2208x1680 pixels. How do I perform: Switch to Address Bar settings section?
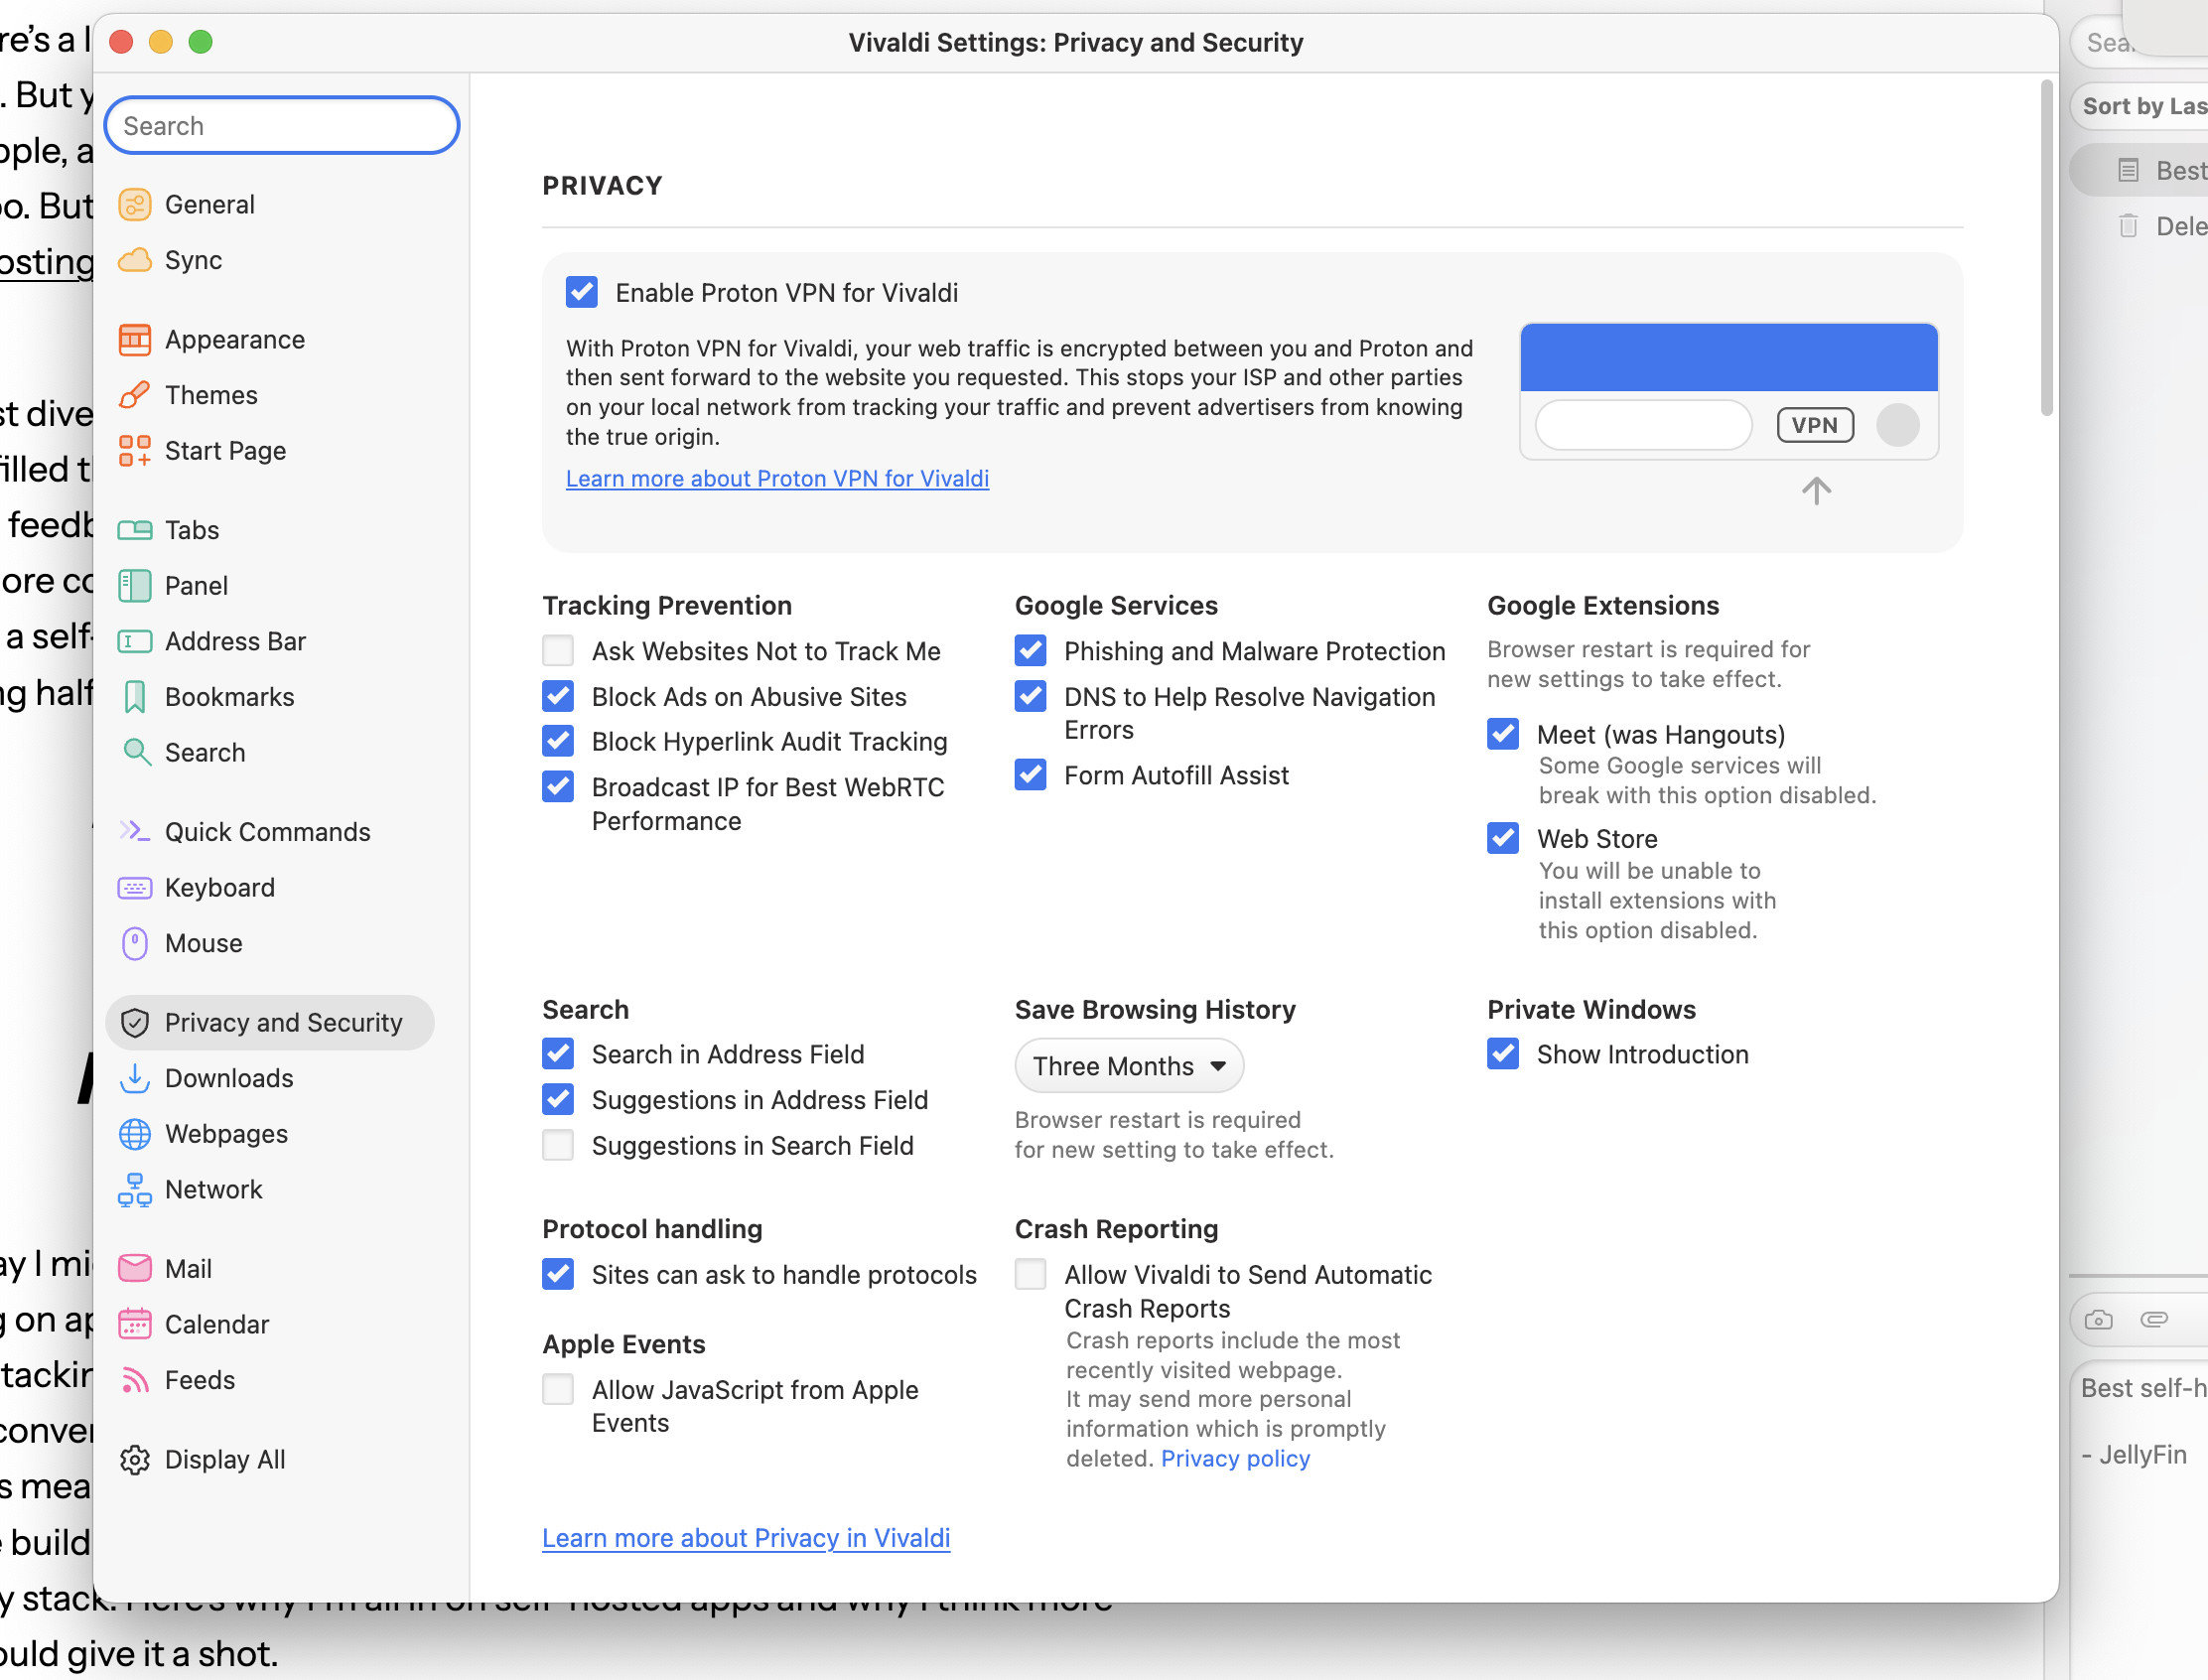point(234,641)
